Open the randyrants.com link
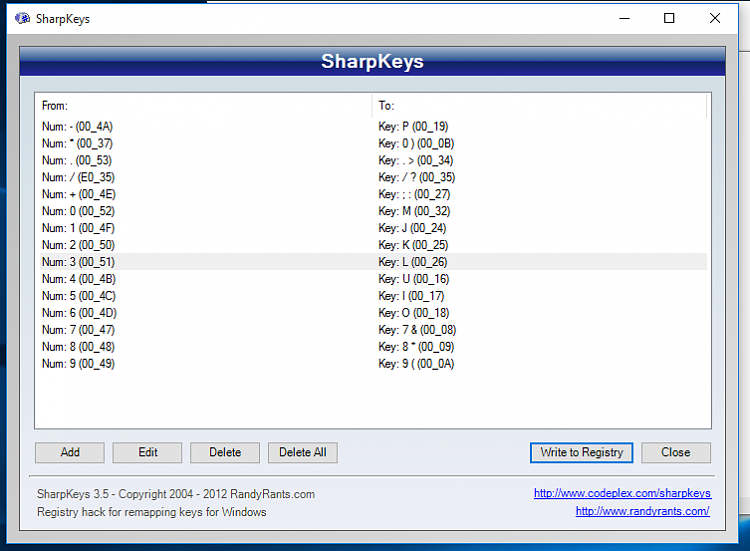750x551 pixels. [642, 511]
